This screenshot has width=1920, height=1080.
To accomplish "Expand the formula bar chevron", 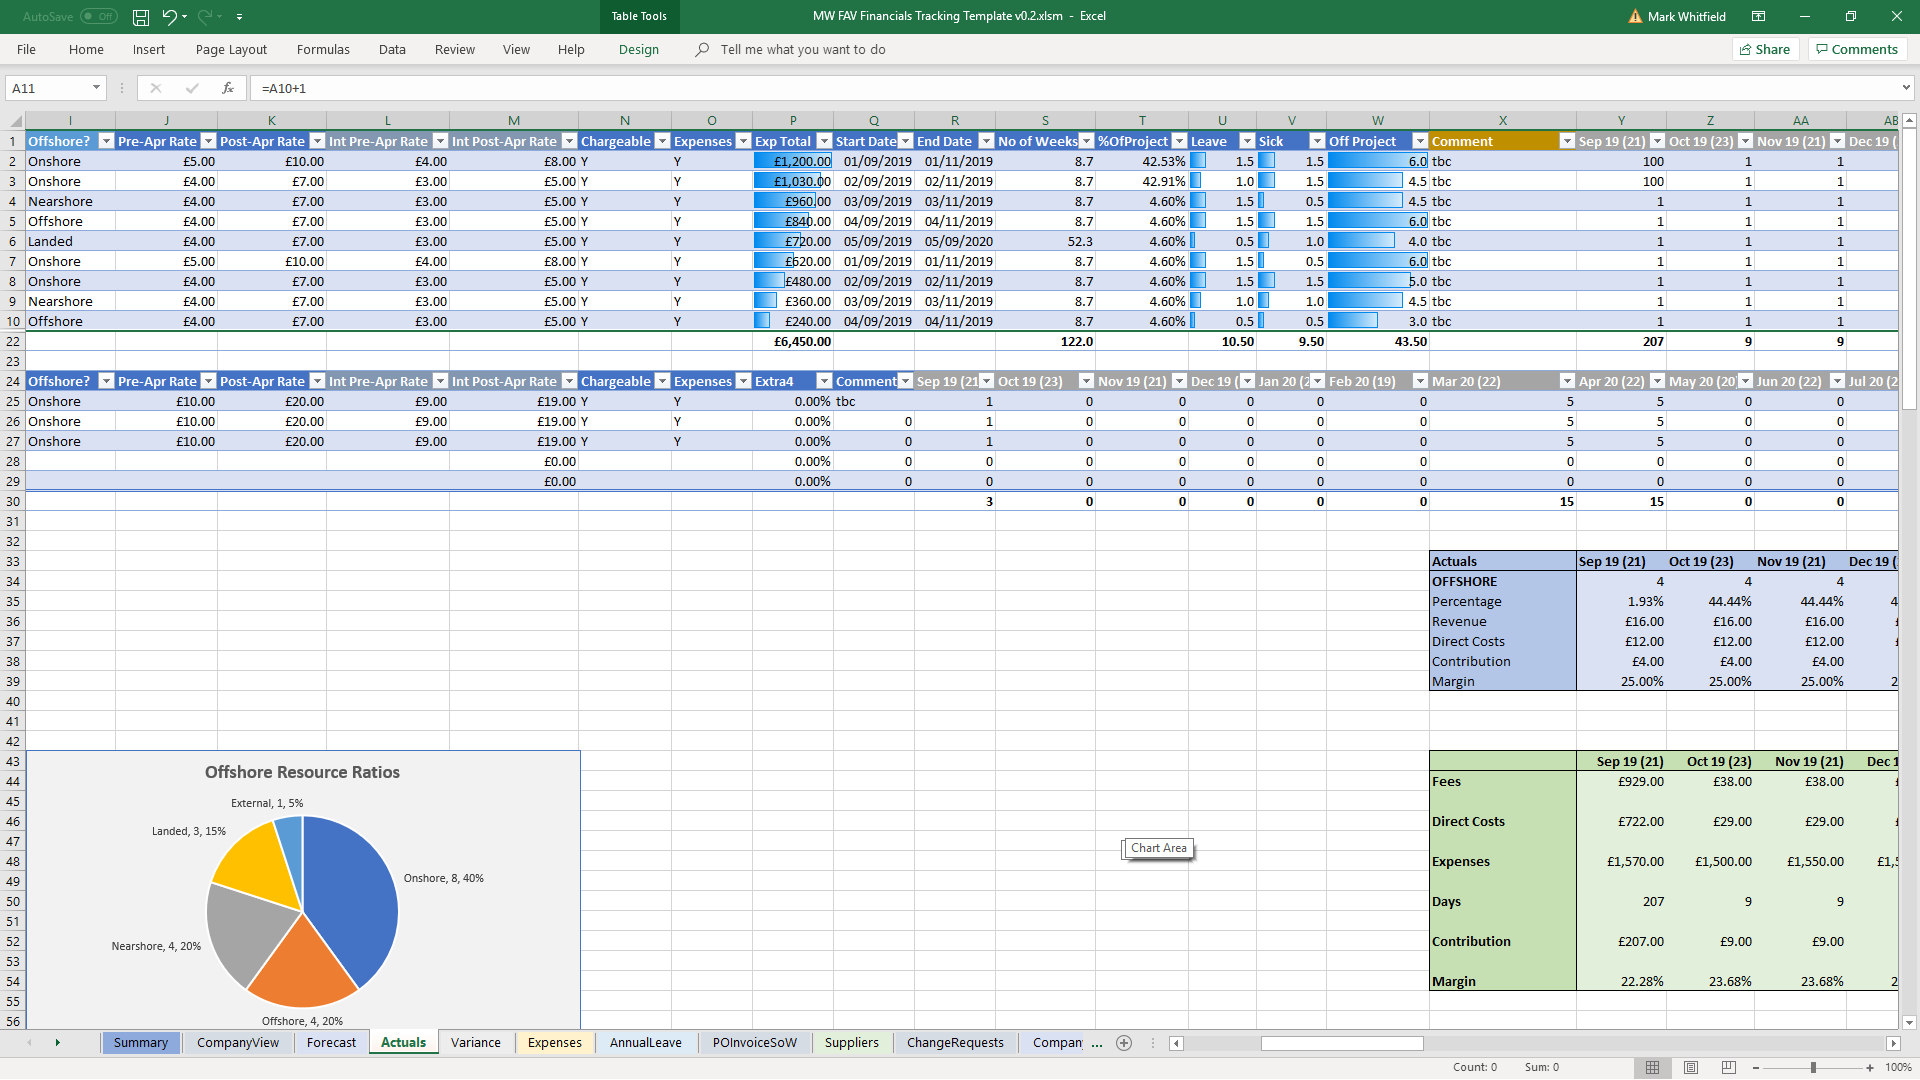I will coord(1906,88).
